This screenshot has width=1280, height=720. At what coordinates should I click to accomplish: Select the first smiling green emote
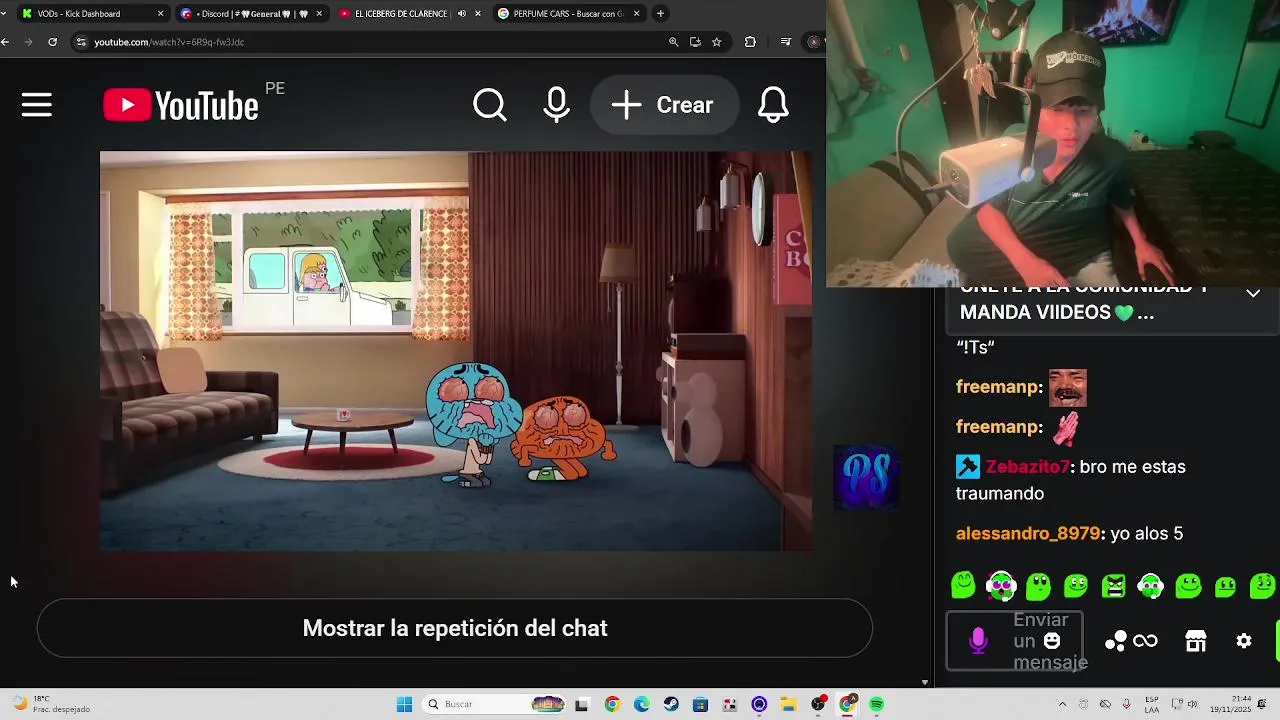coord(963,585)
